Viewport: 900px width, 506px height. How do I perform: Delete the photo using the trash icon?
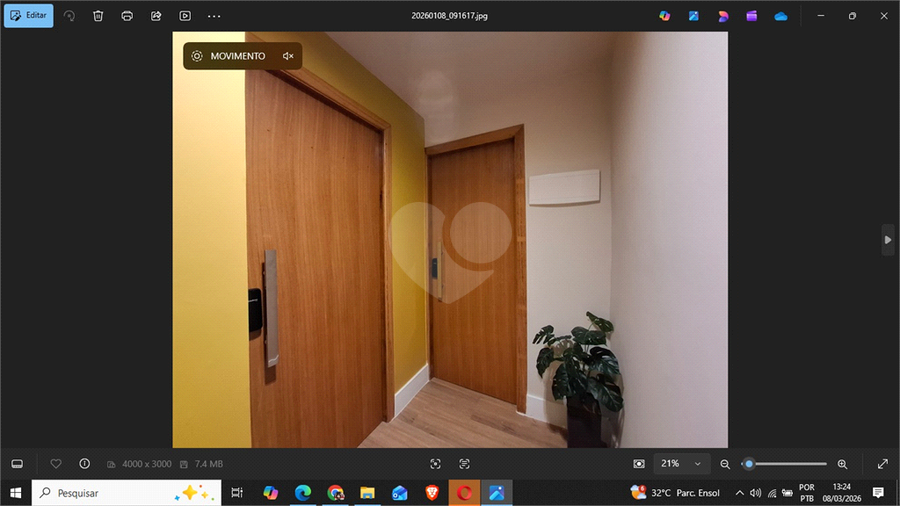pos(98,16)
